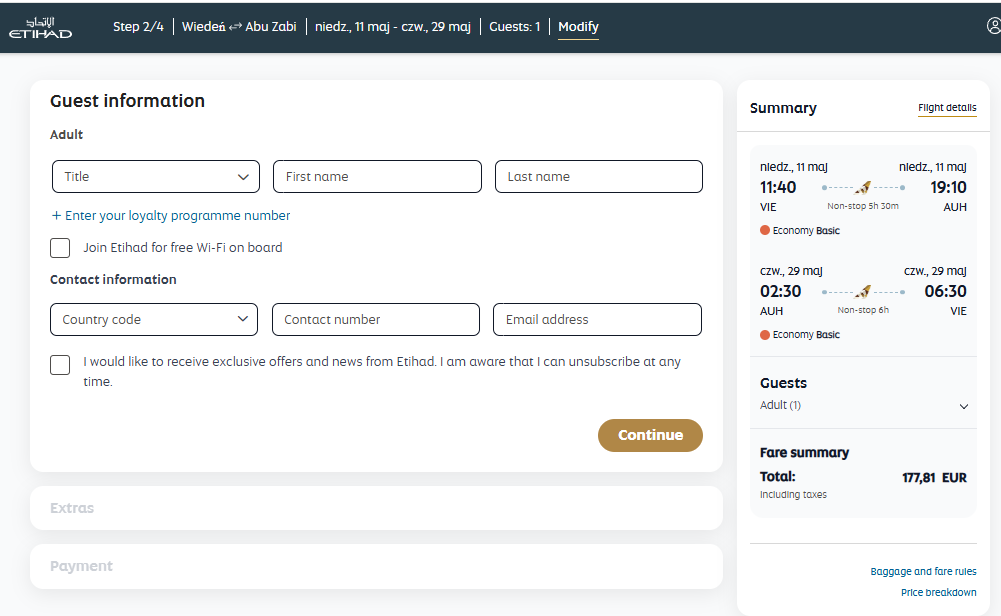This screenshot has width=1001, height=616.
Task: Click the Etihad logo in header
Action: click(x=40, y=28)
